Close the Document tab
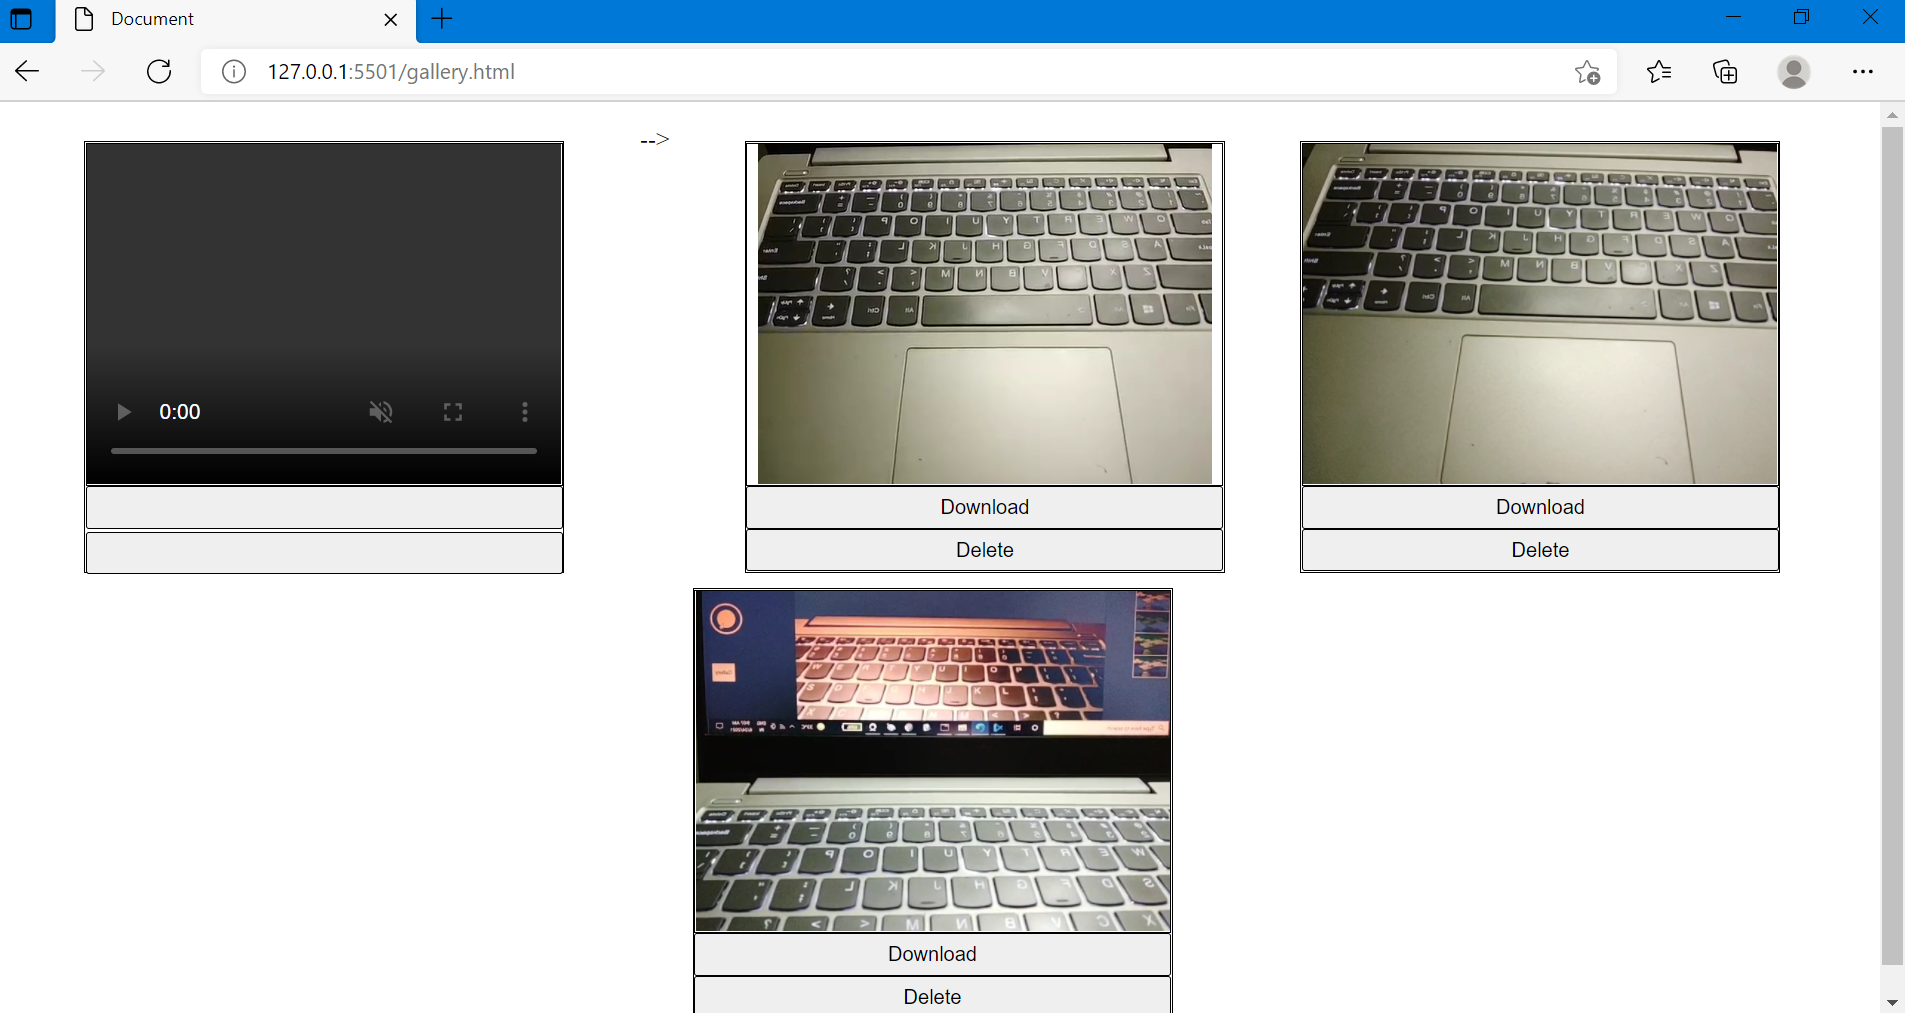The width and height of the screenshot is (1905, 1013). click(391, 19)
